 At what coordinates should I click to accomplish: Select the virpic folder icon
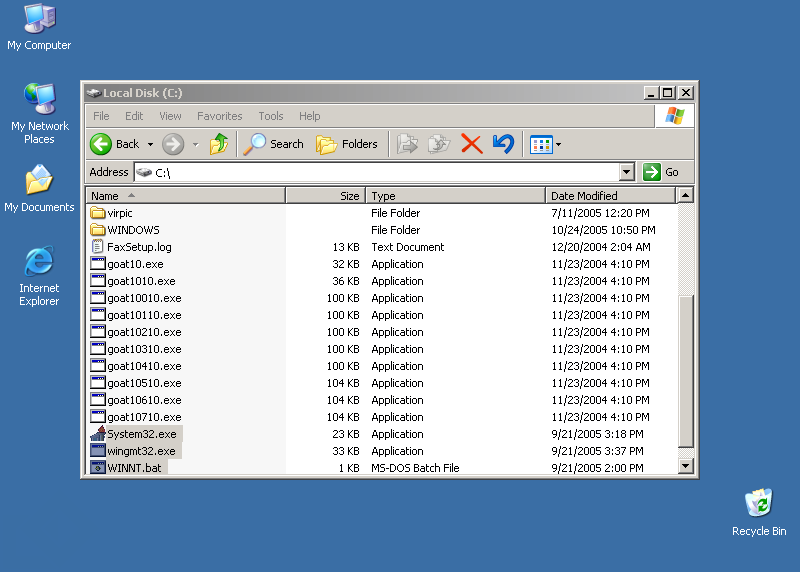(x=97, y=212)
